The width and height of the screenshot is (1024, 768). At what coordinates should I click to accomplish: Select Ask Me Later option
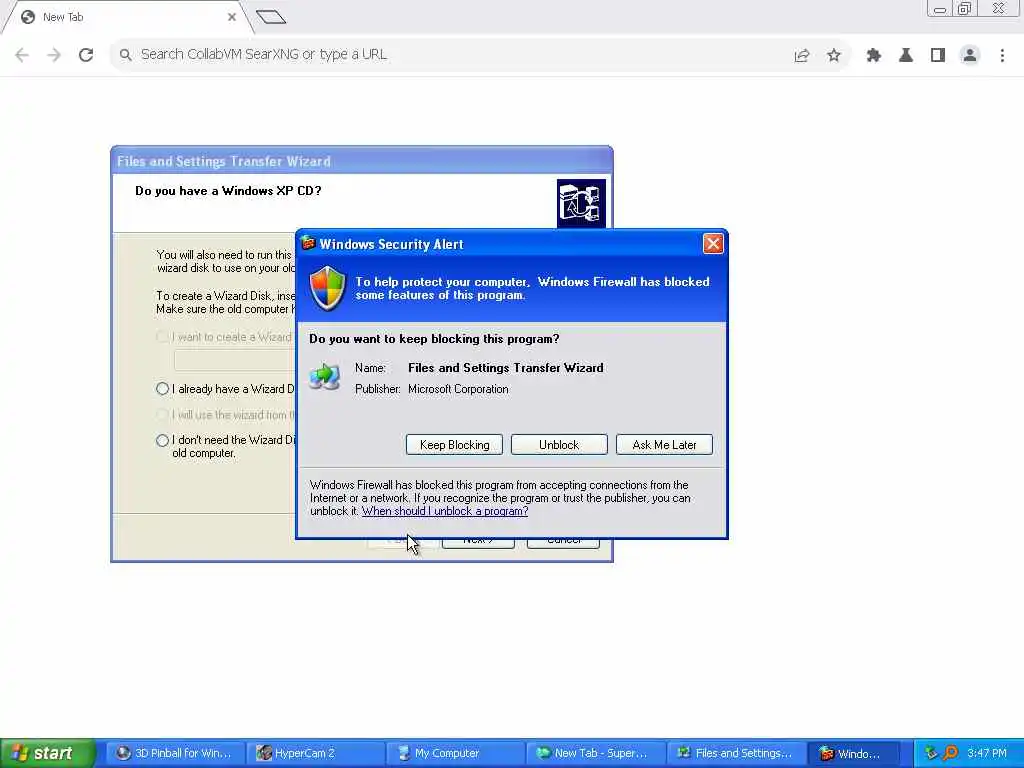click(664, 445)
